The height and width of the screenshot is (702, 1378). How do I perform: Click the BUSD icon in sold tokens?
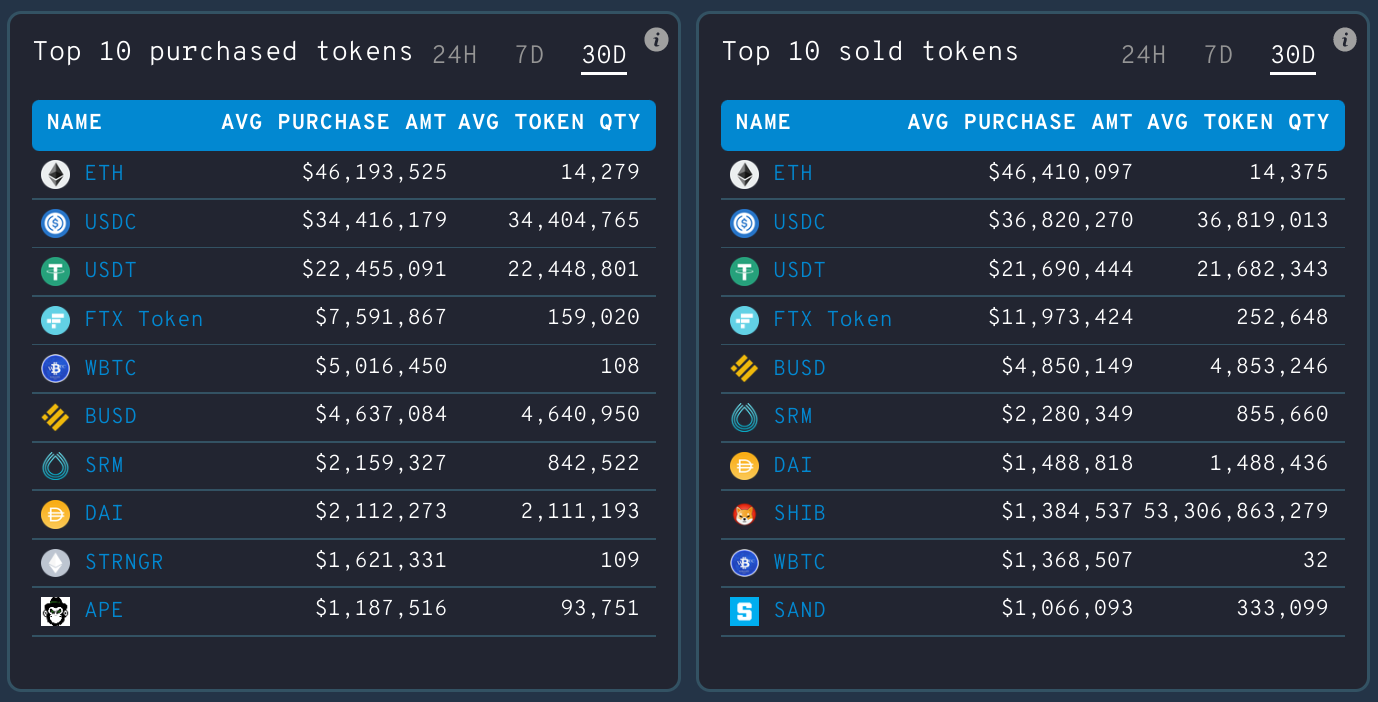[745, 368]
